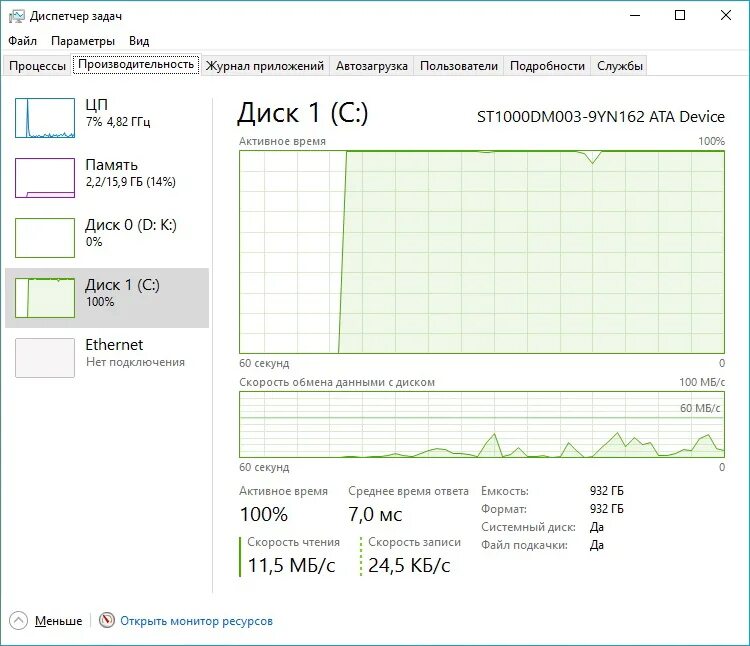Click the 11,5 МБ/с read speed value
The height and width of the screenshot is (646, 750).
coord(291,565)
